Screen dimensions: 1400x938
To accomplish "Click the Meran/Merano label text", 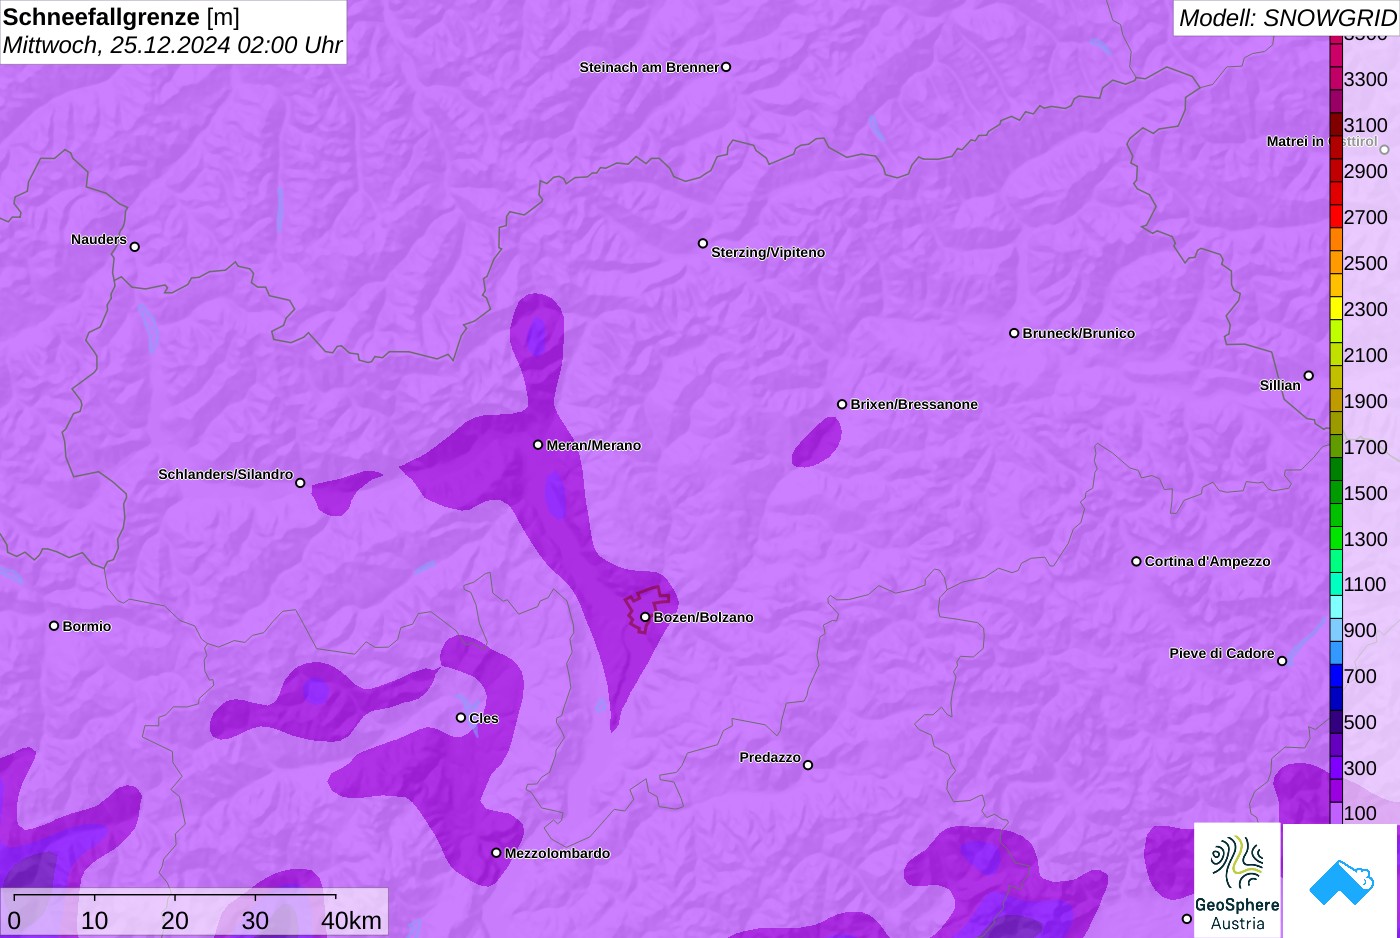I will click(594, 445).
